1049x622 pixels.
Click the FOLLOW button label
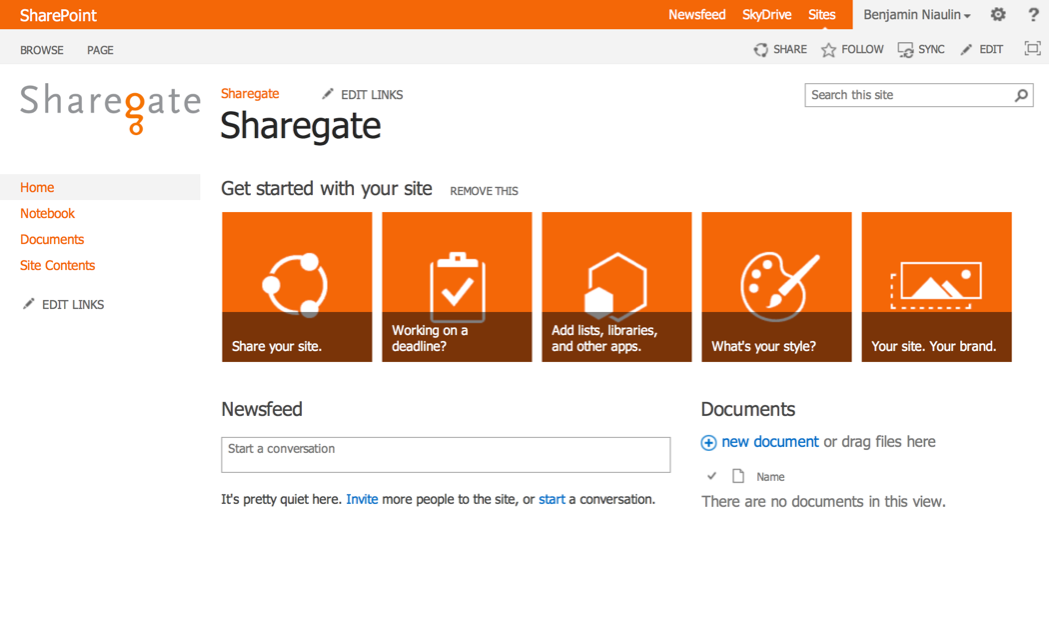tap(862, 49)
